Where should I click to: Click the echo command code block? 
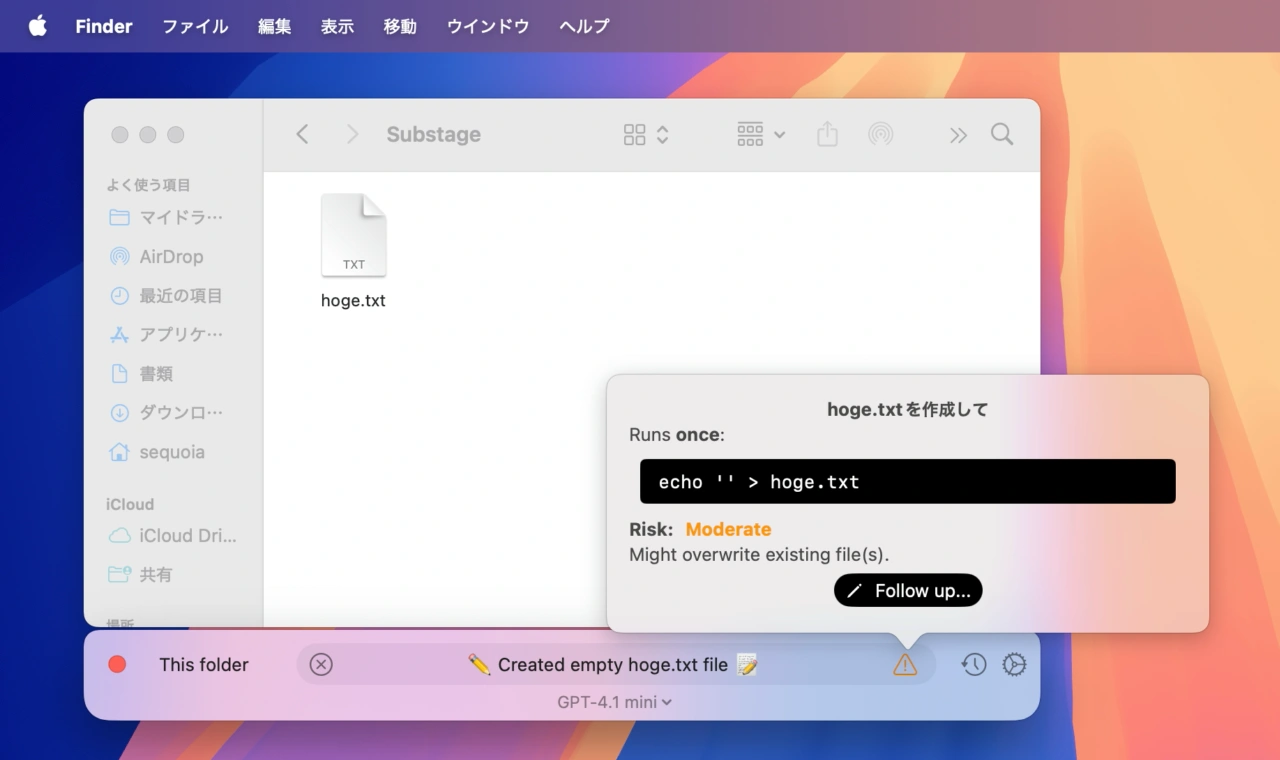(907, 481)
